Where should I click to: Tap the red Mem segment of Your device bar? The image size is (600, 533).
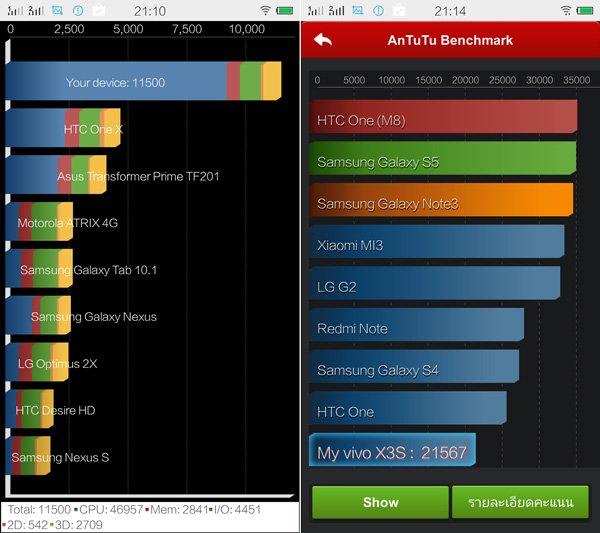pyautogui.click(x=233, y=81)
